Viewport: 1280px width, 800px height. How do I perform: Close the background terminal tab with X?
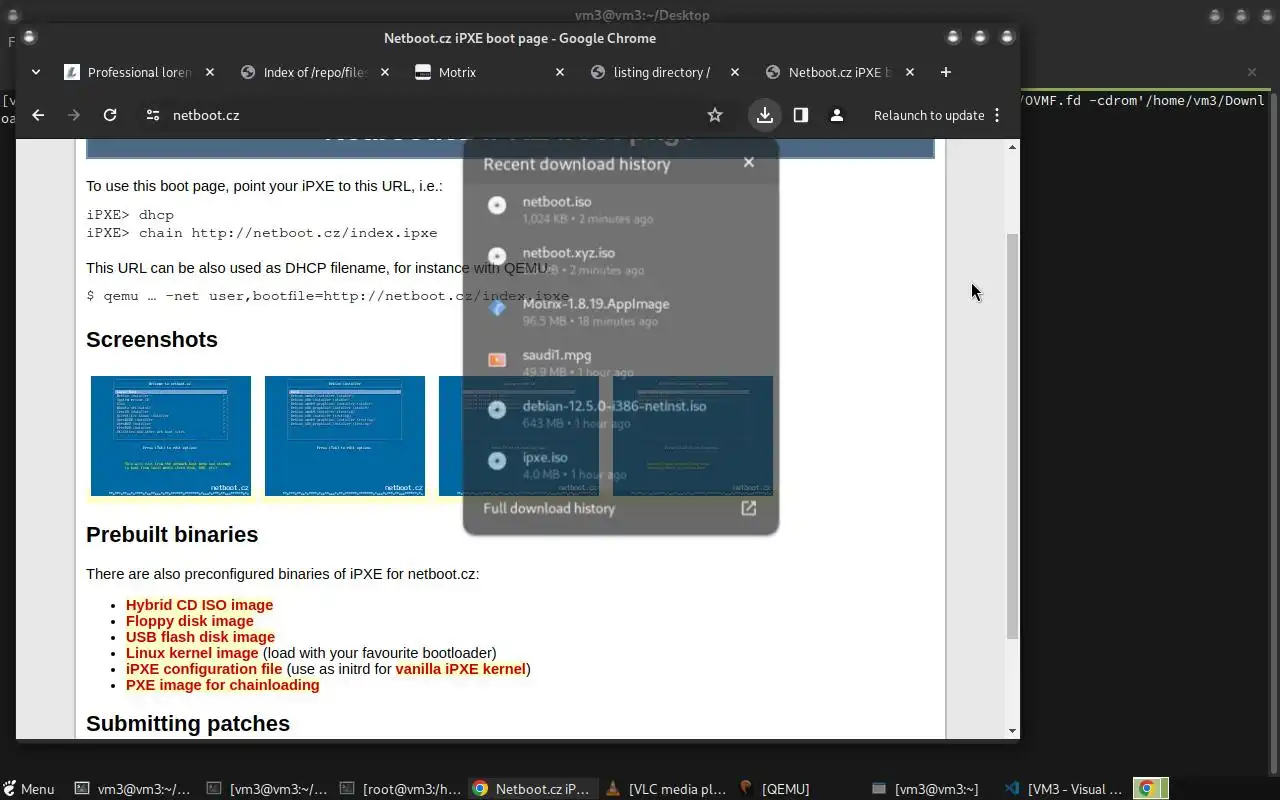click(x=1251, y=72)
